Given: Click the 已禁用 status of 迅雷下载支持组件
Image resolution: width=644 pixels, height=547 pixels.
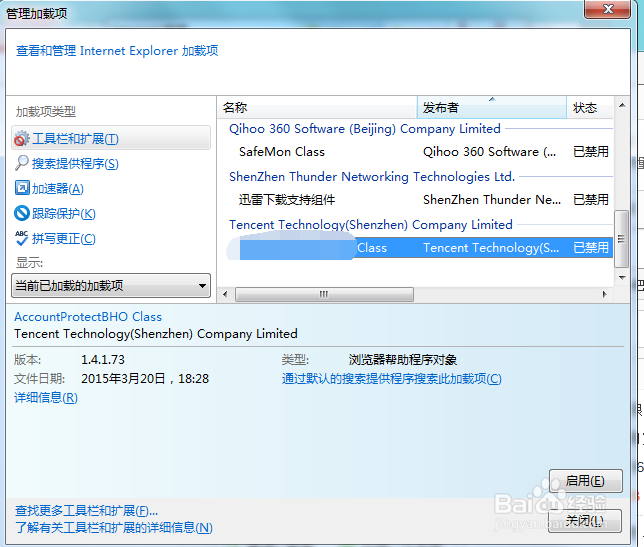Looking at the screenshot, I should click(x=591, y=200).
